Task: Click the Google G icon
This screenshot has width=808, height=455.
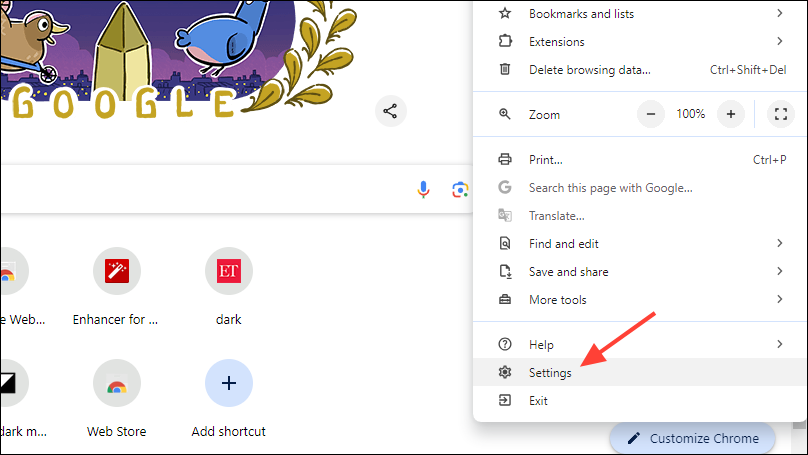Action: [x=505, y=187]
